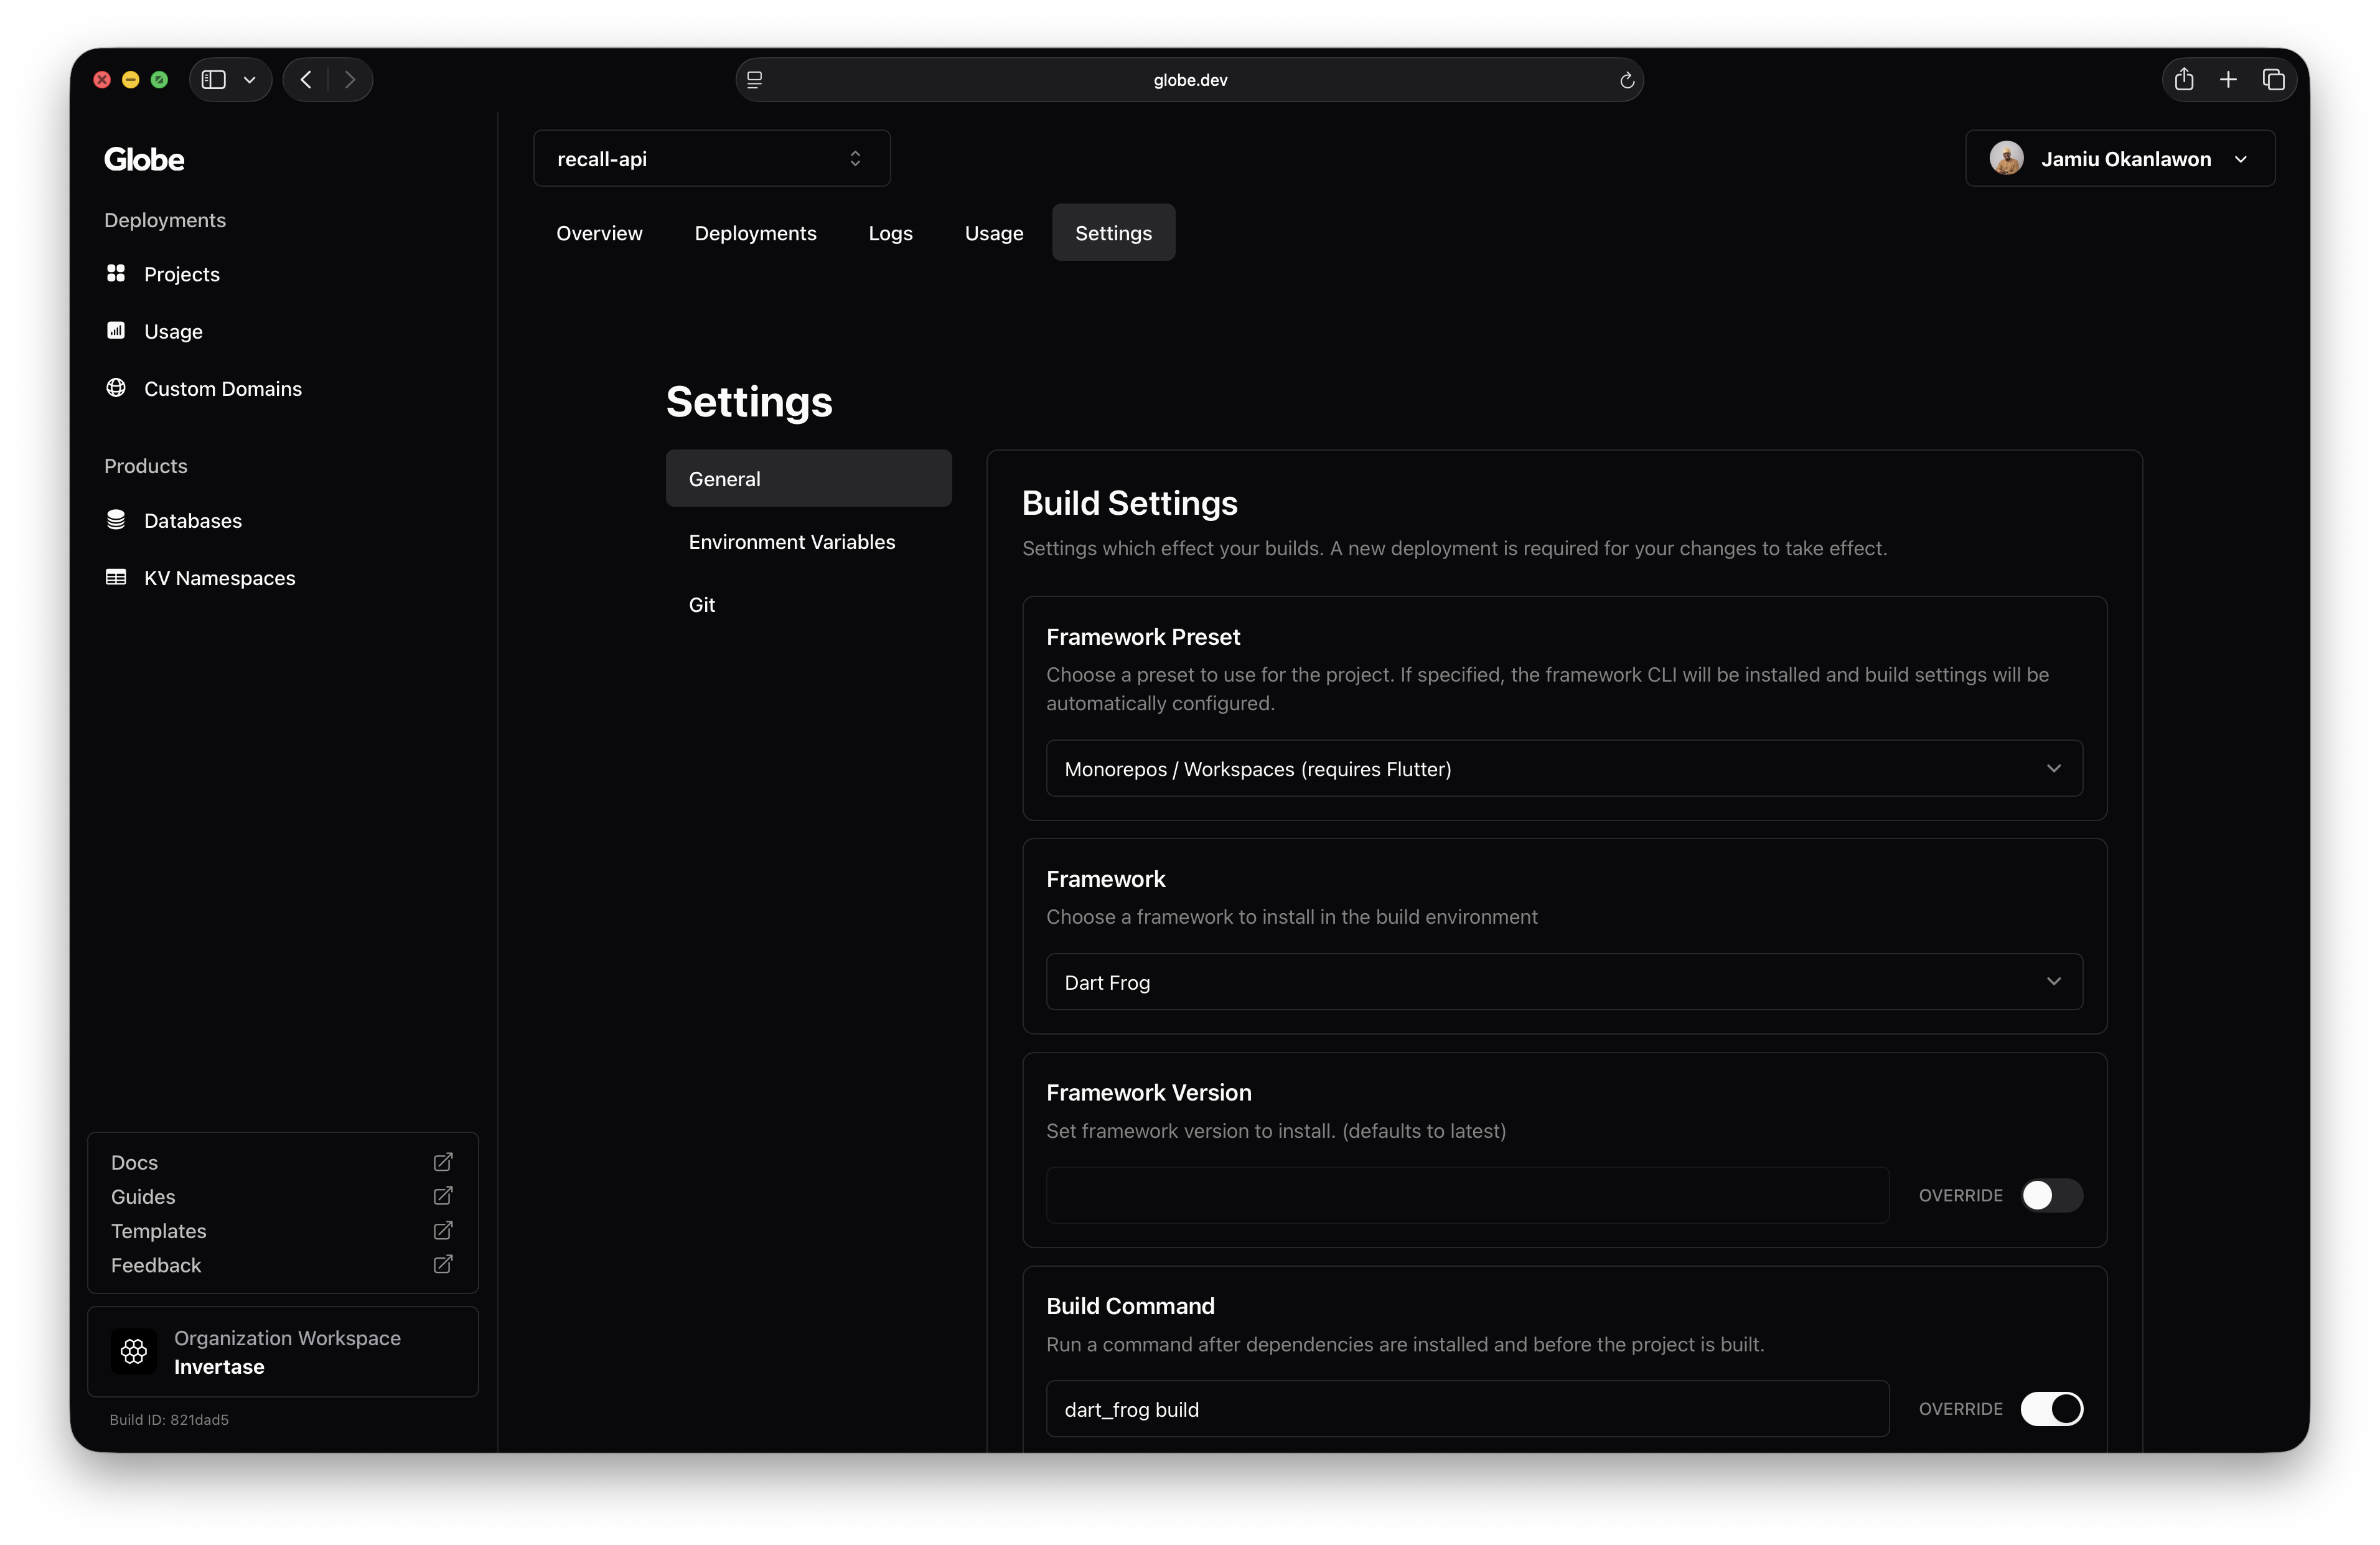Screen dimensions: 2380x1545
Task: Open Jamiu Okanlawon account menu
Action: click(2119, 159)
